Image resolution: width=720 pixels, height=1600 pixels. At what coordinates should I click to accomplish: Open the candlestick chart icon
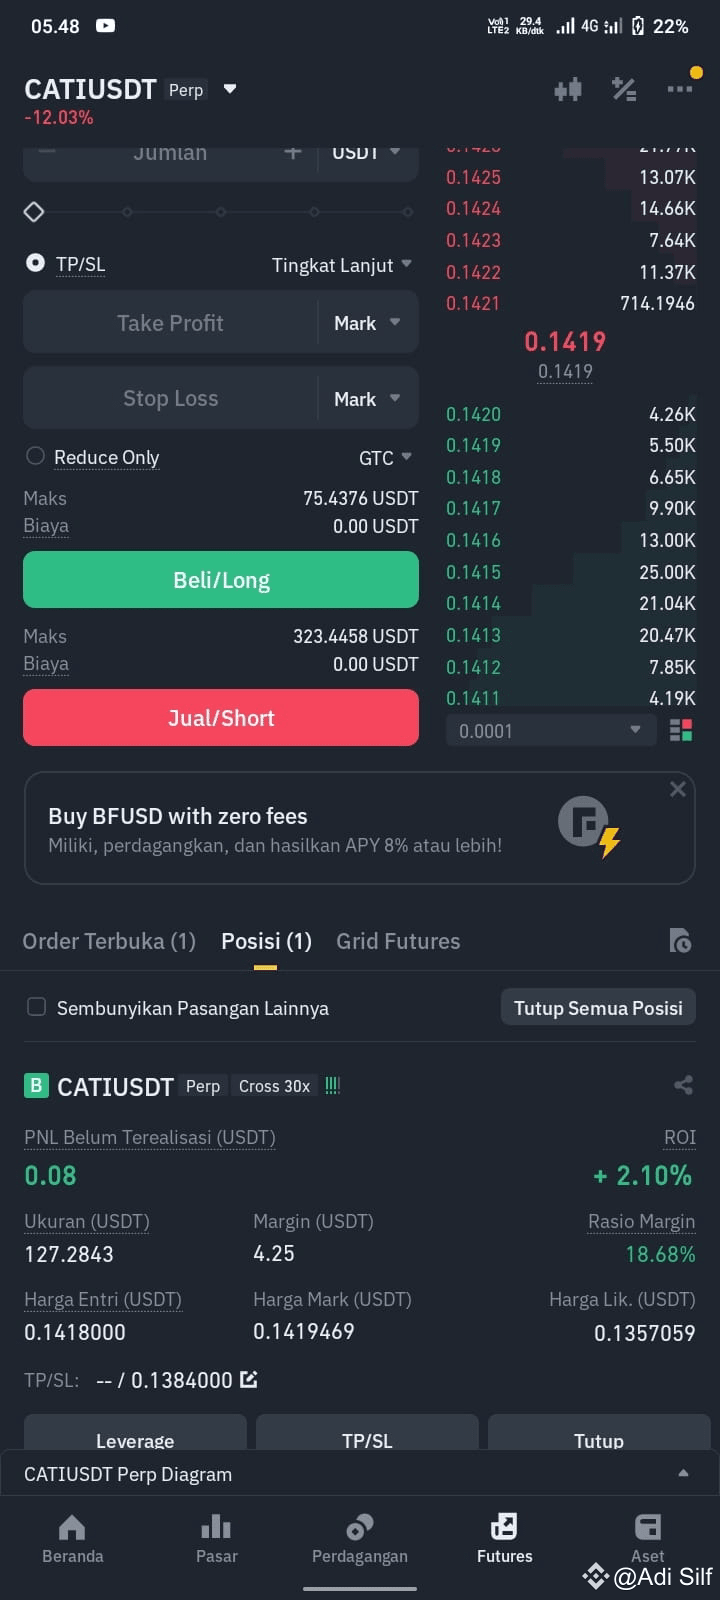568,90
